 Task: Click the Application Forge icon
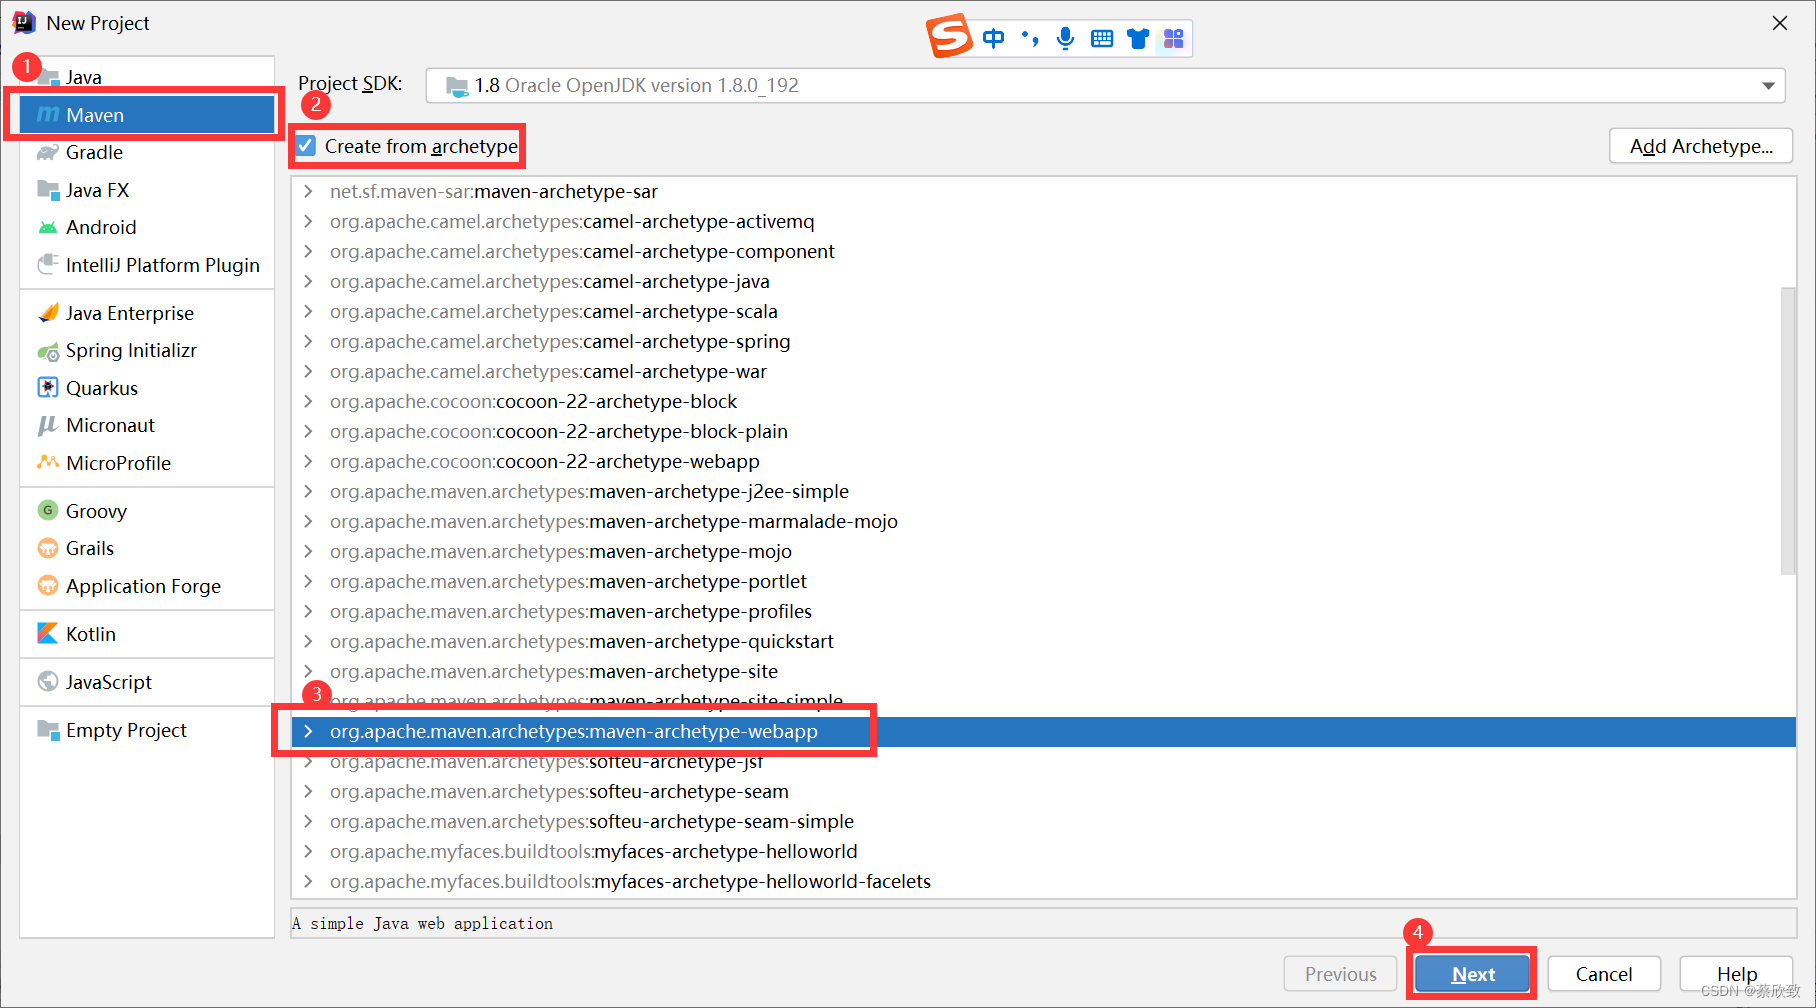[x=47, y=585]
